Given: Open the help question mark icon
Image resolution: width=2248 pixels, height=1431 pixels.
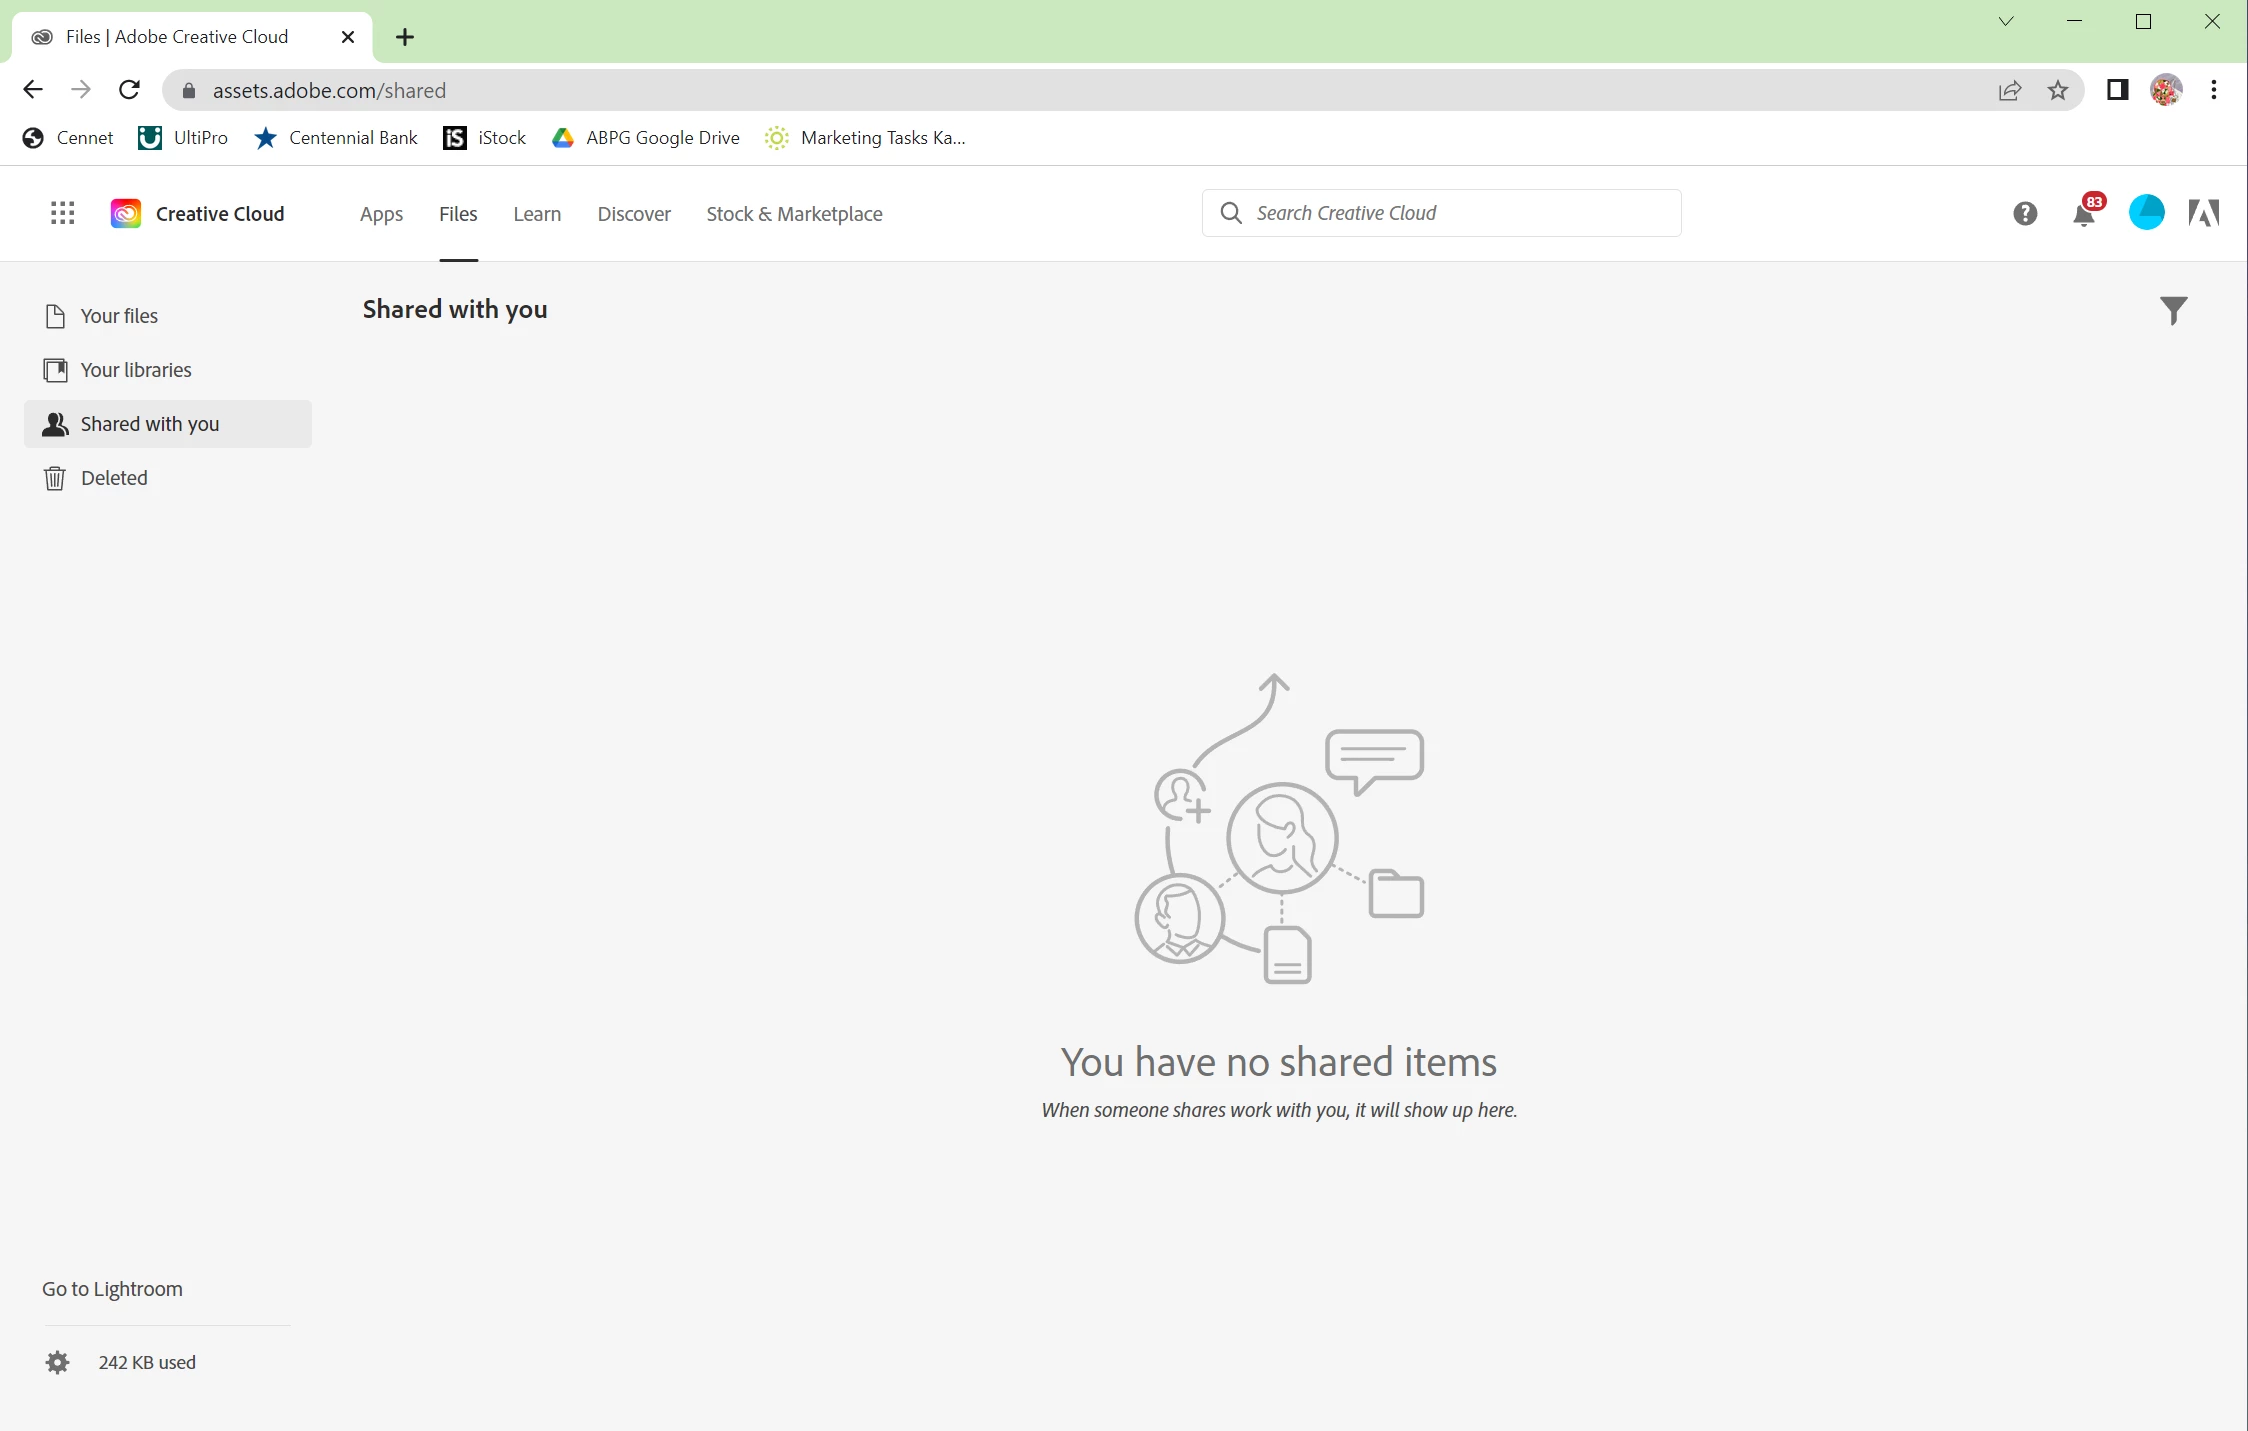Looking at the screenshot, I should click(x=2025, y=213).
